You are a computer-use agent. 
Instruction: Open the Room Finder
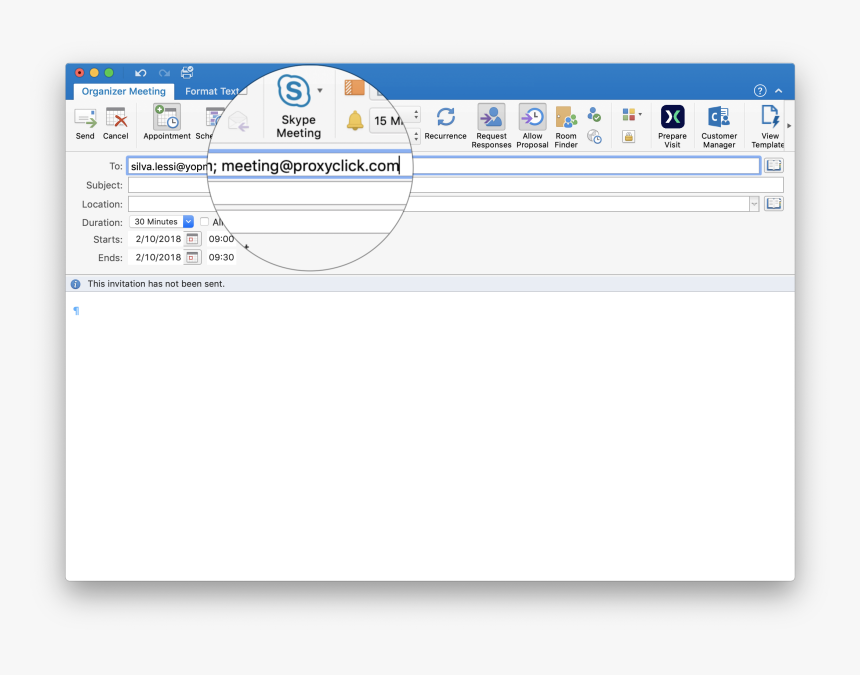(x=566, y=127)
